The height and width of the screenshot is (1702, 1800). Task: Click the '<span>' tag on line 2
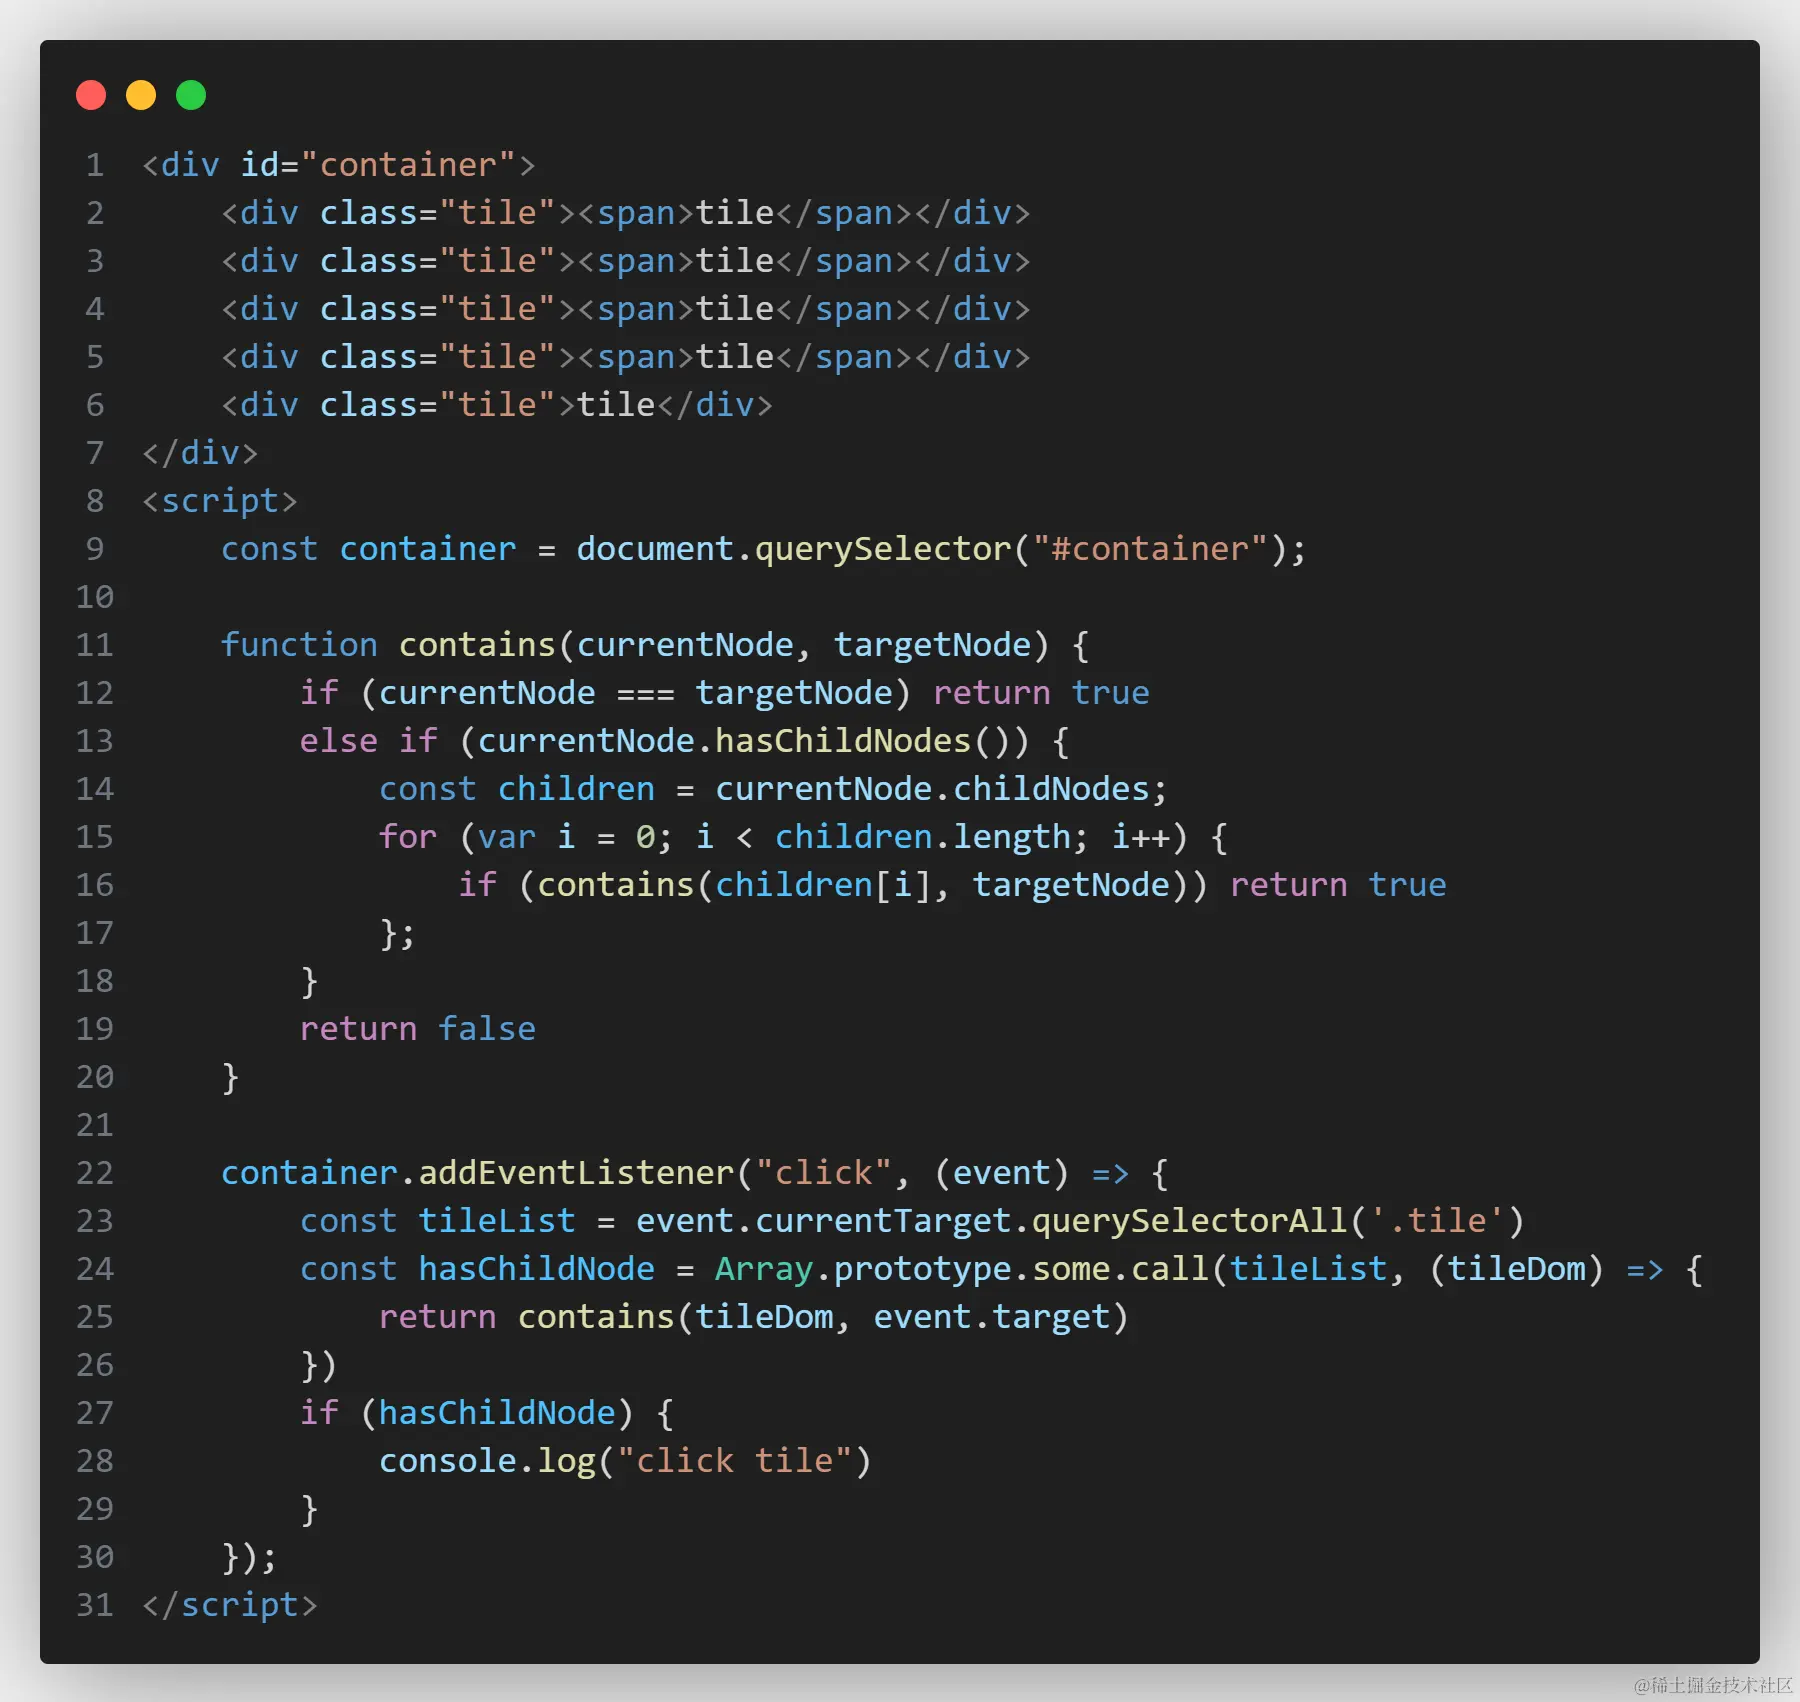[x=636, y=213]
